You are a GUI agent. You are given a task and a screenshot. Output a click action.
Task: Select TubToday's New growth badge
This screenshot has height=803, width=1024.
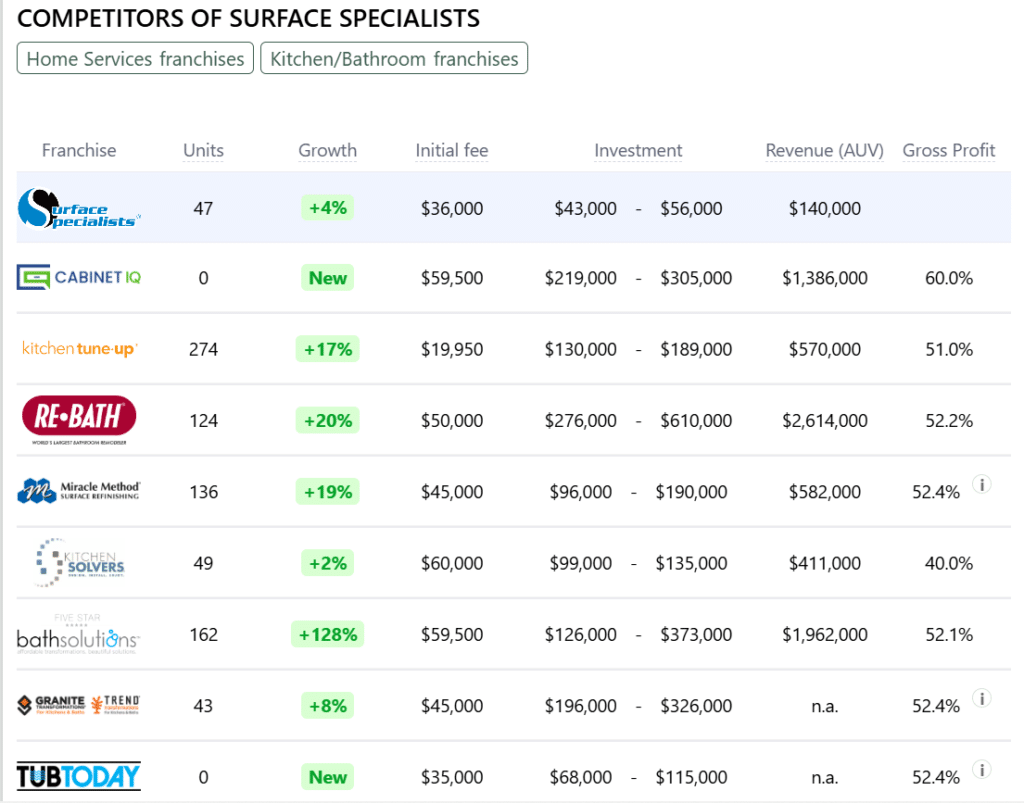[327, 776]
